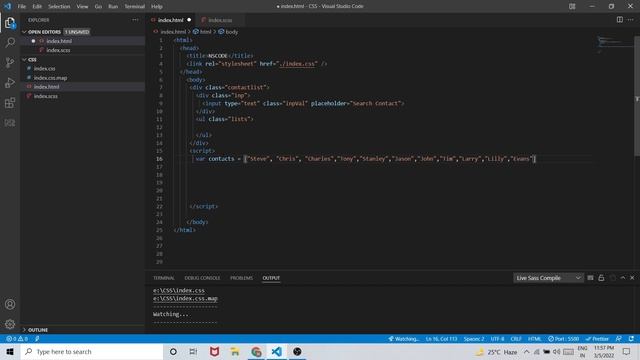Click UTF-8 encoding status
This screenshot has width=640, height=360.
tap(497, 339)
